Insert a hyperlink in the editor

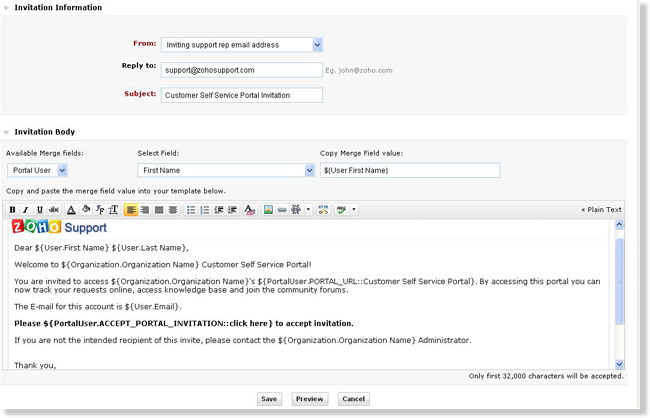click(281, 210)
